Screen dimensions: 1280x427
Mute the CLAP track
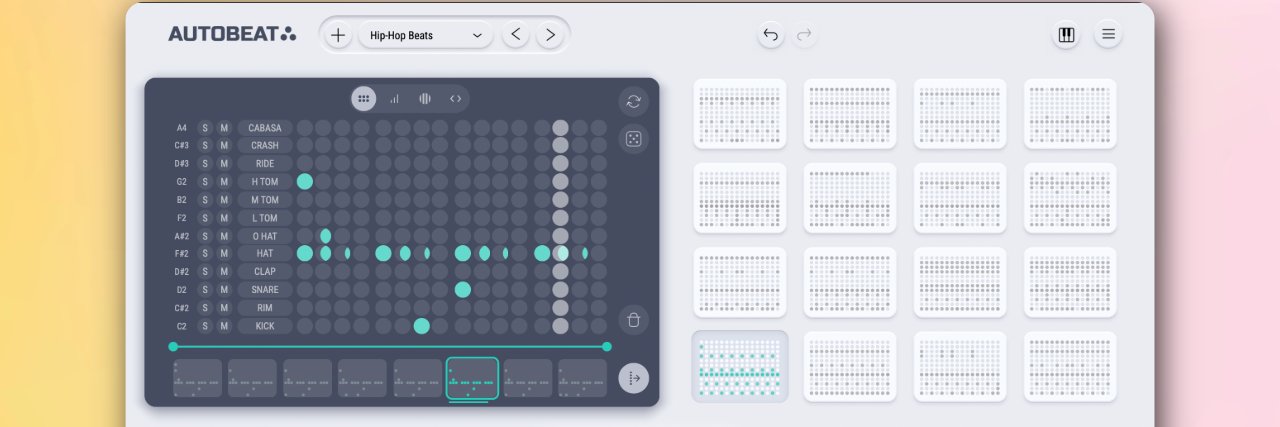coord(225,272)
